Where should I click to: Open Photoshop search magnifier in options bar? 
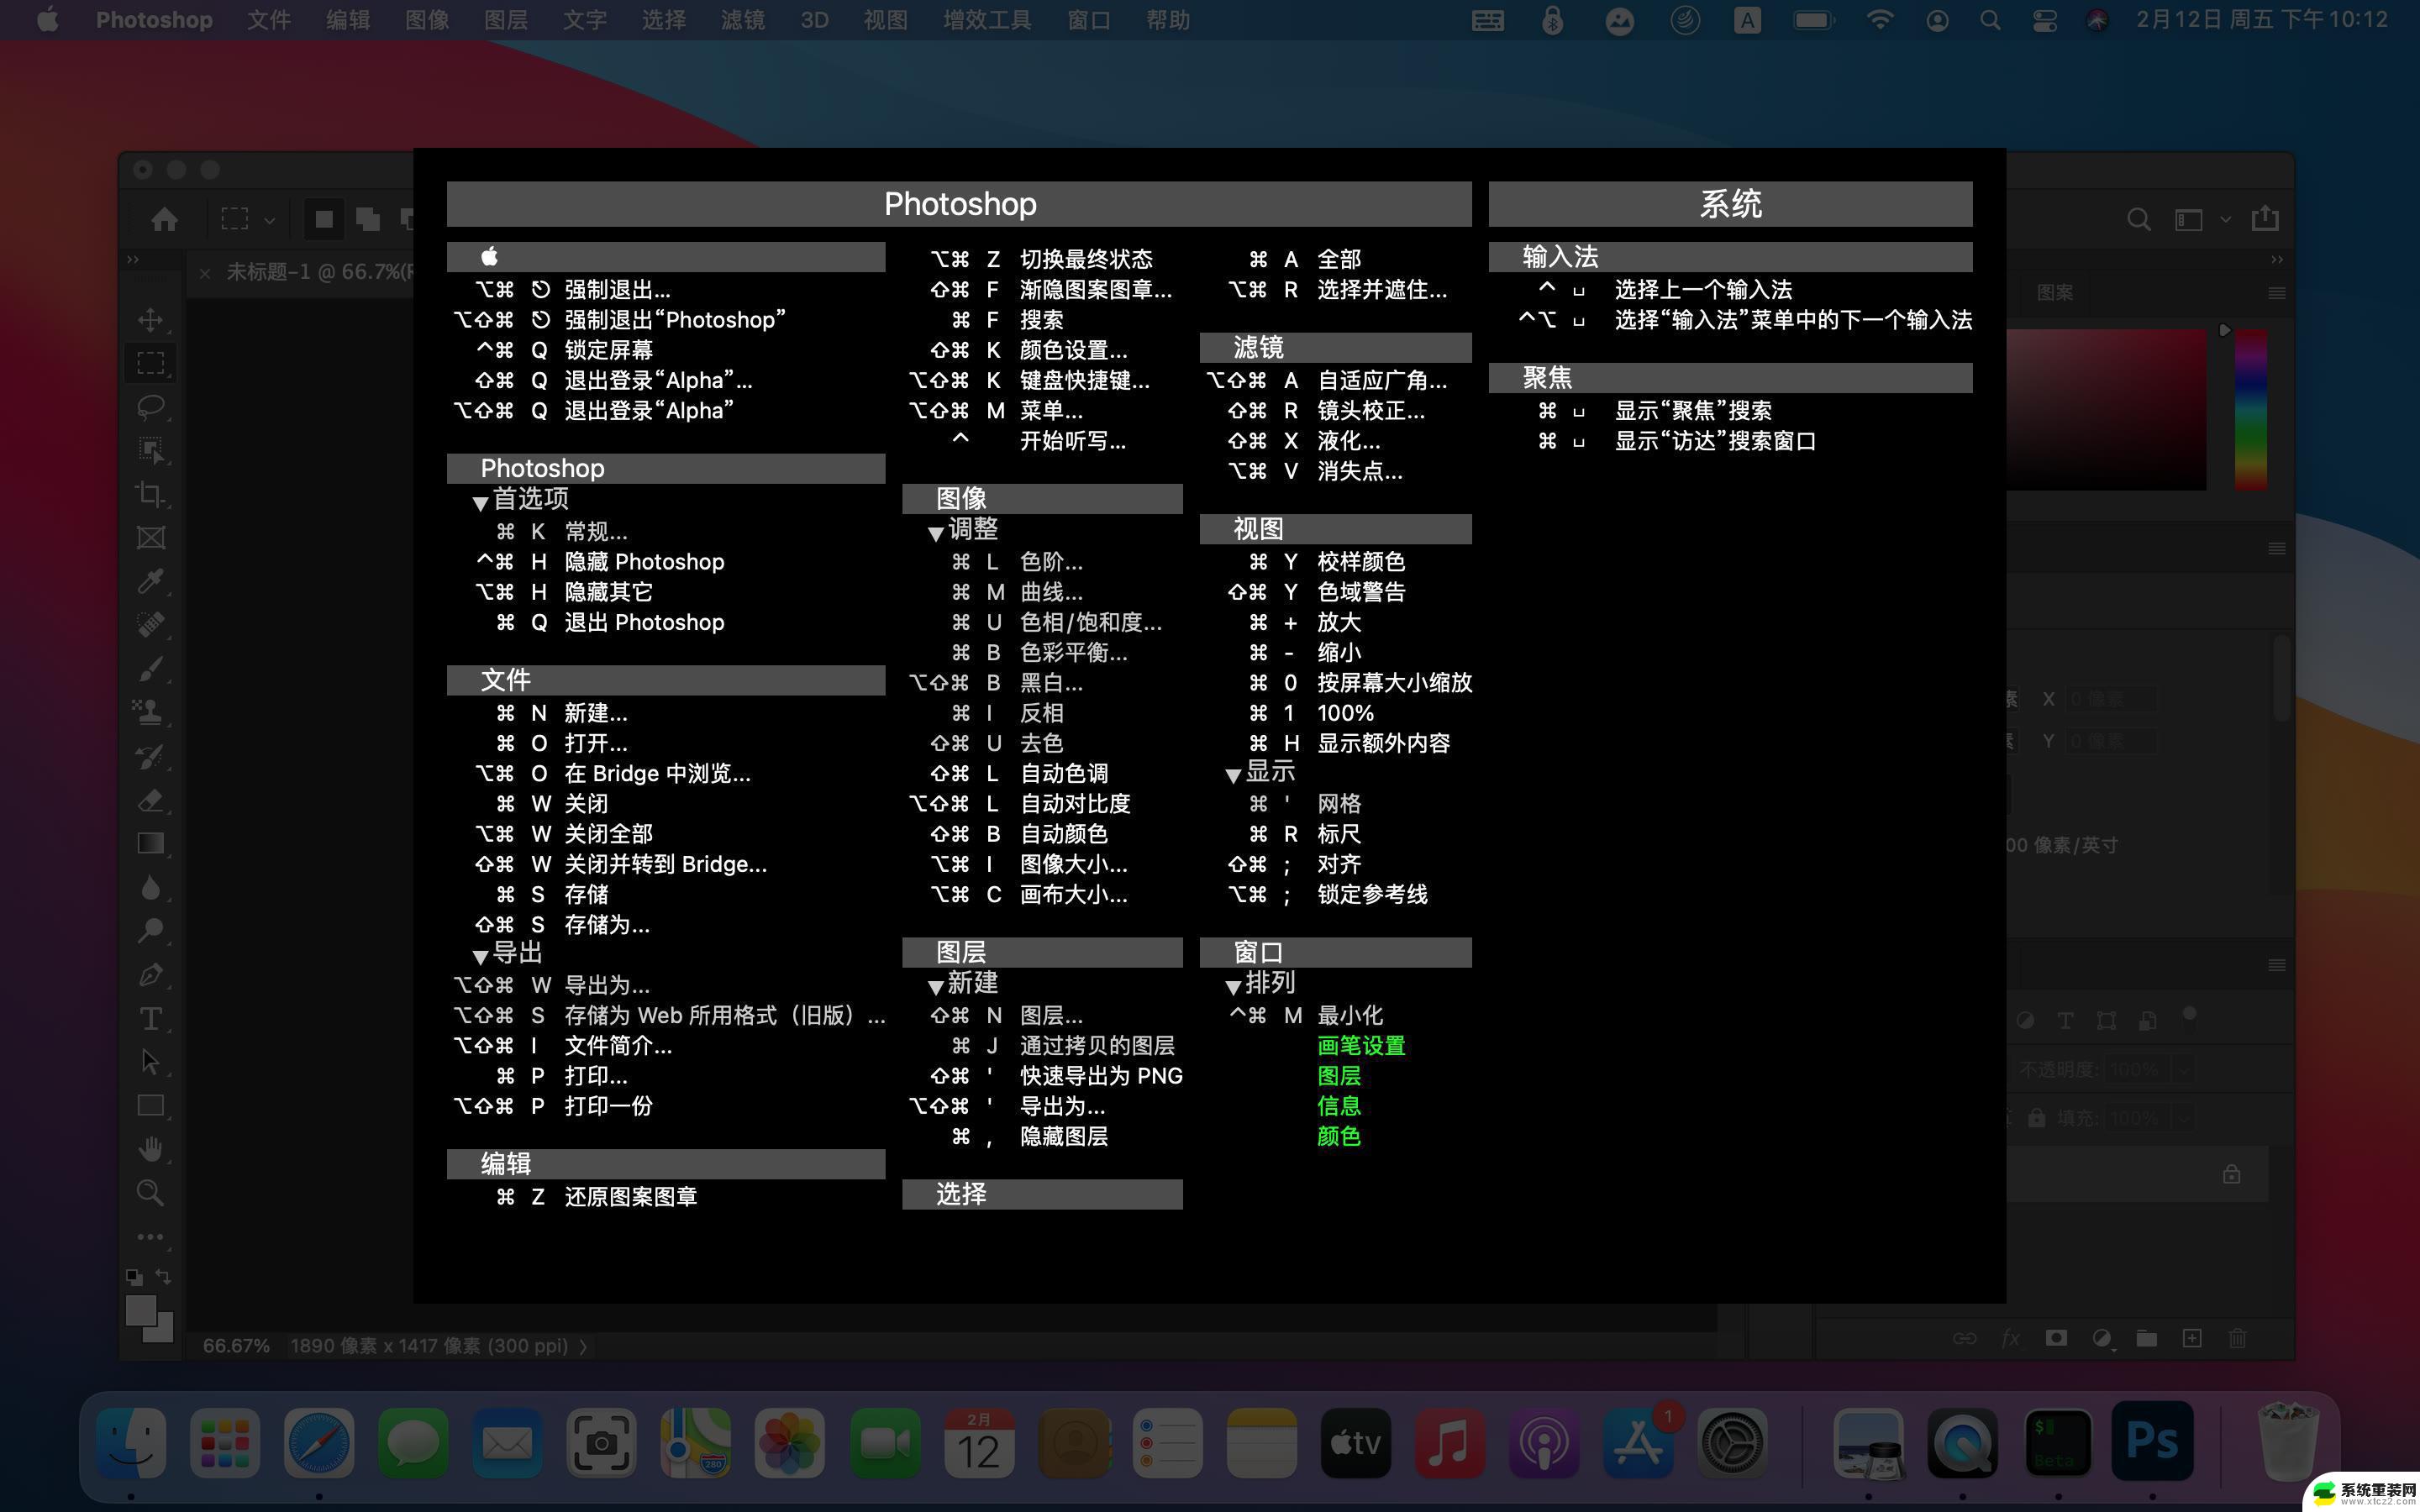[2138, 219]
